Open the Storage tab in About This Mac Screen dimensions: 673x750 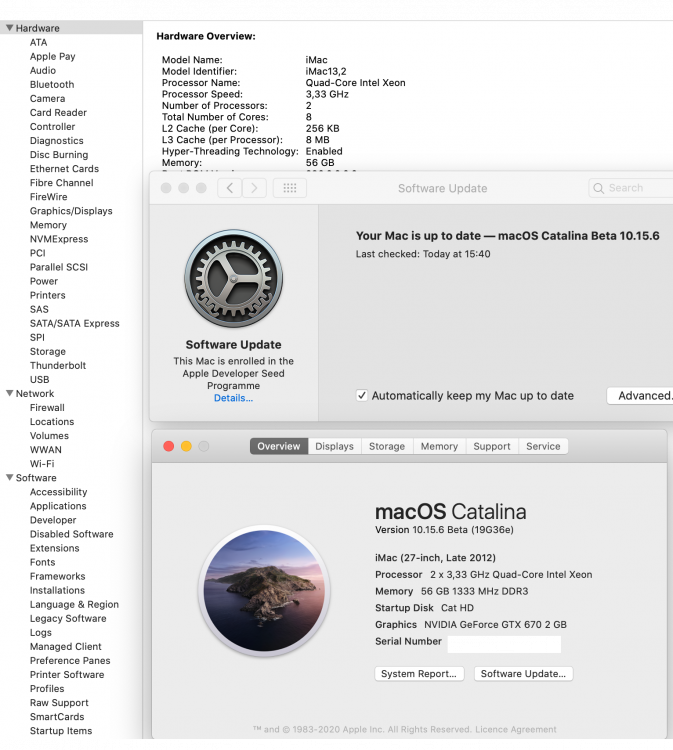(x=387, y=446)
